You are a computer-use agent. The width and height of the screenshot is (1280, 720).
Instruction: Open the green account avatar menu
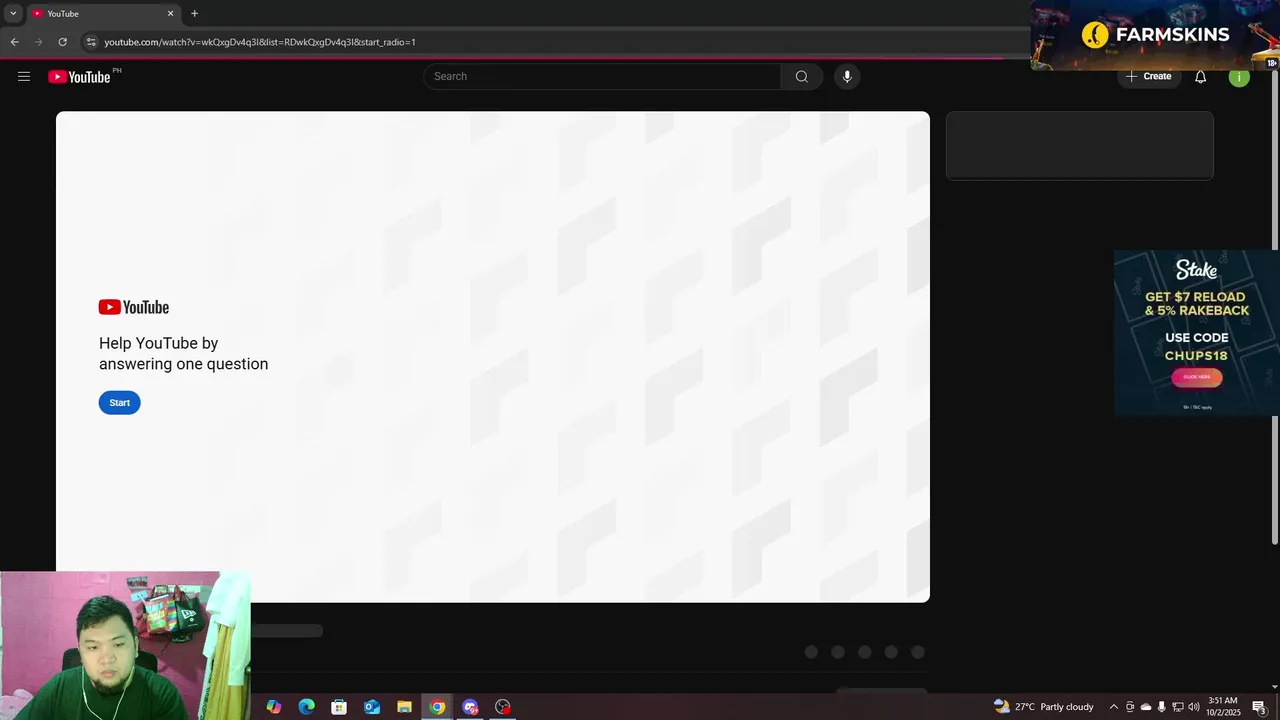1239,76
